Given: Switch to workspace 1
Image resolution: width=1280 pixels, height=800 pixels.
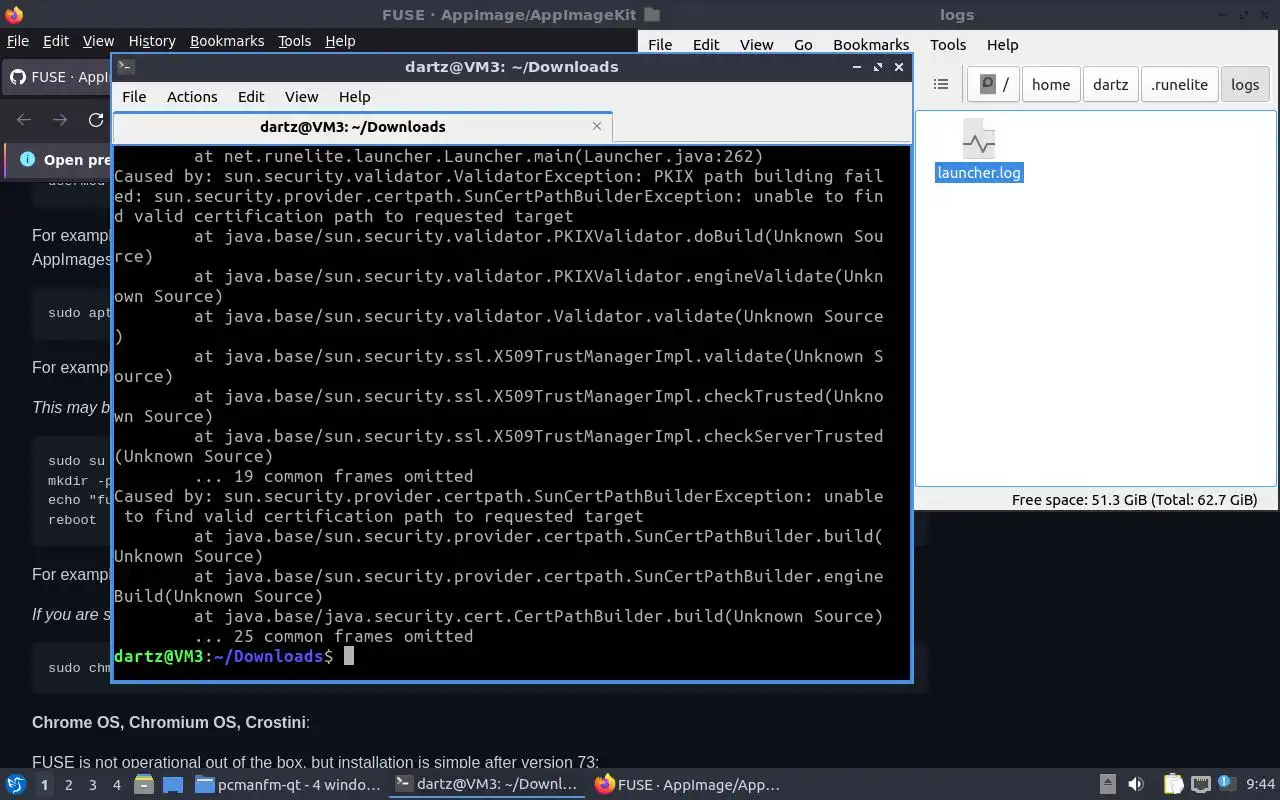Looking at the screenshot, I should (x=44, y=785).
